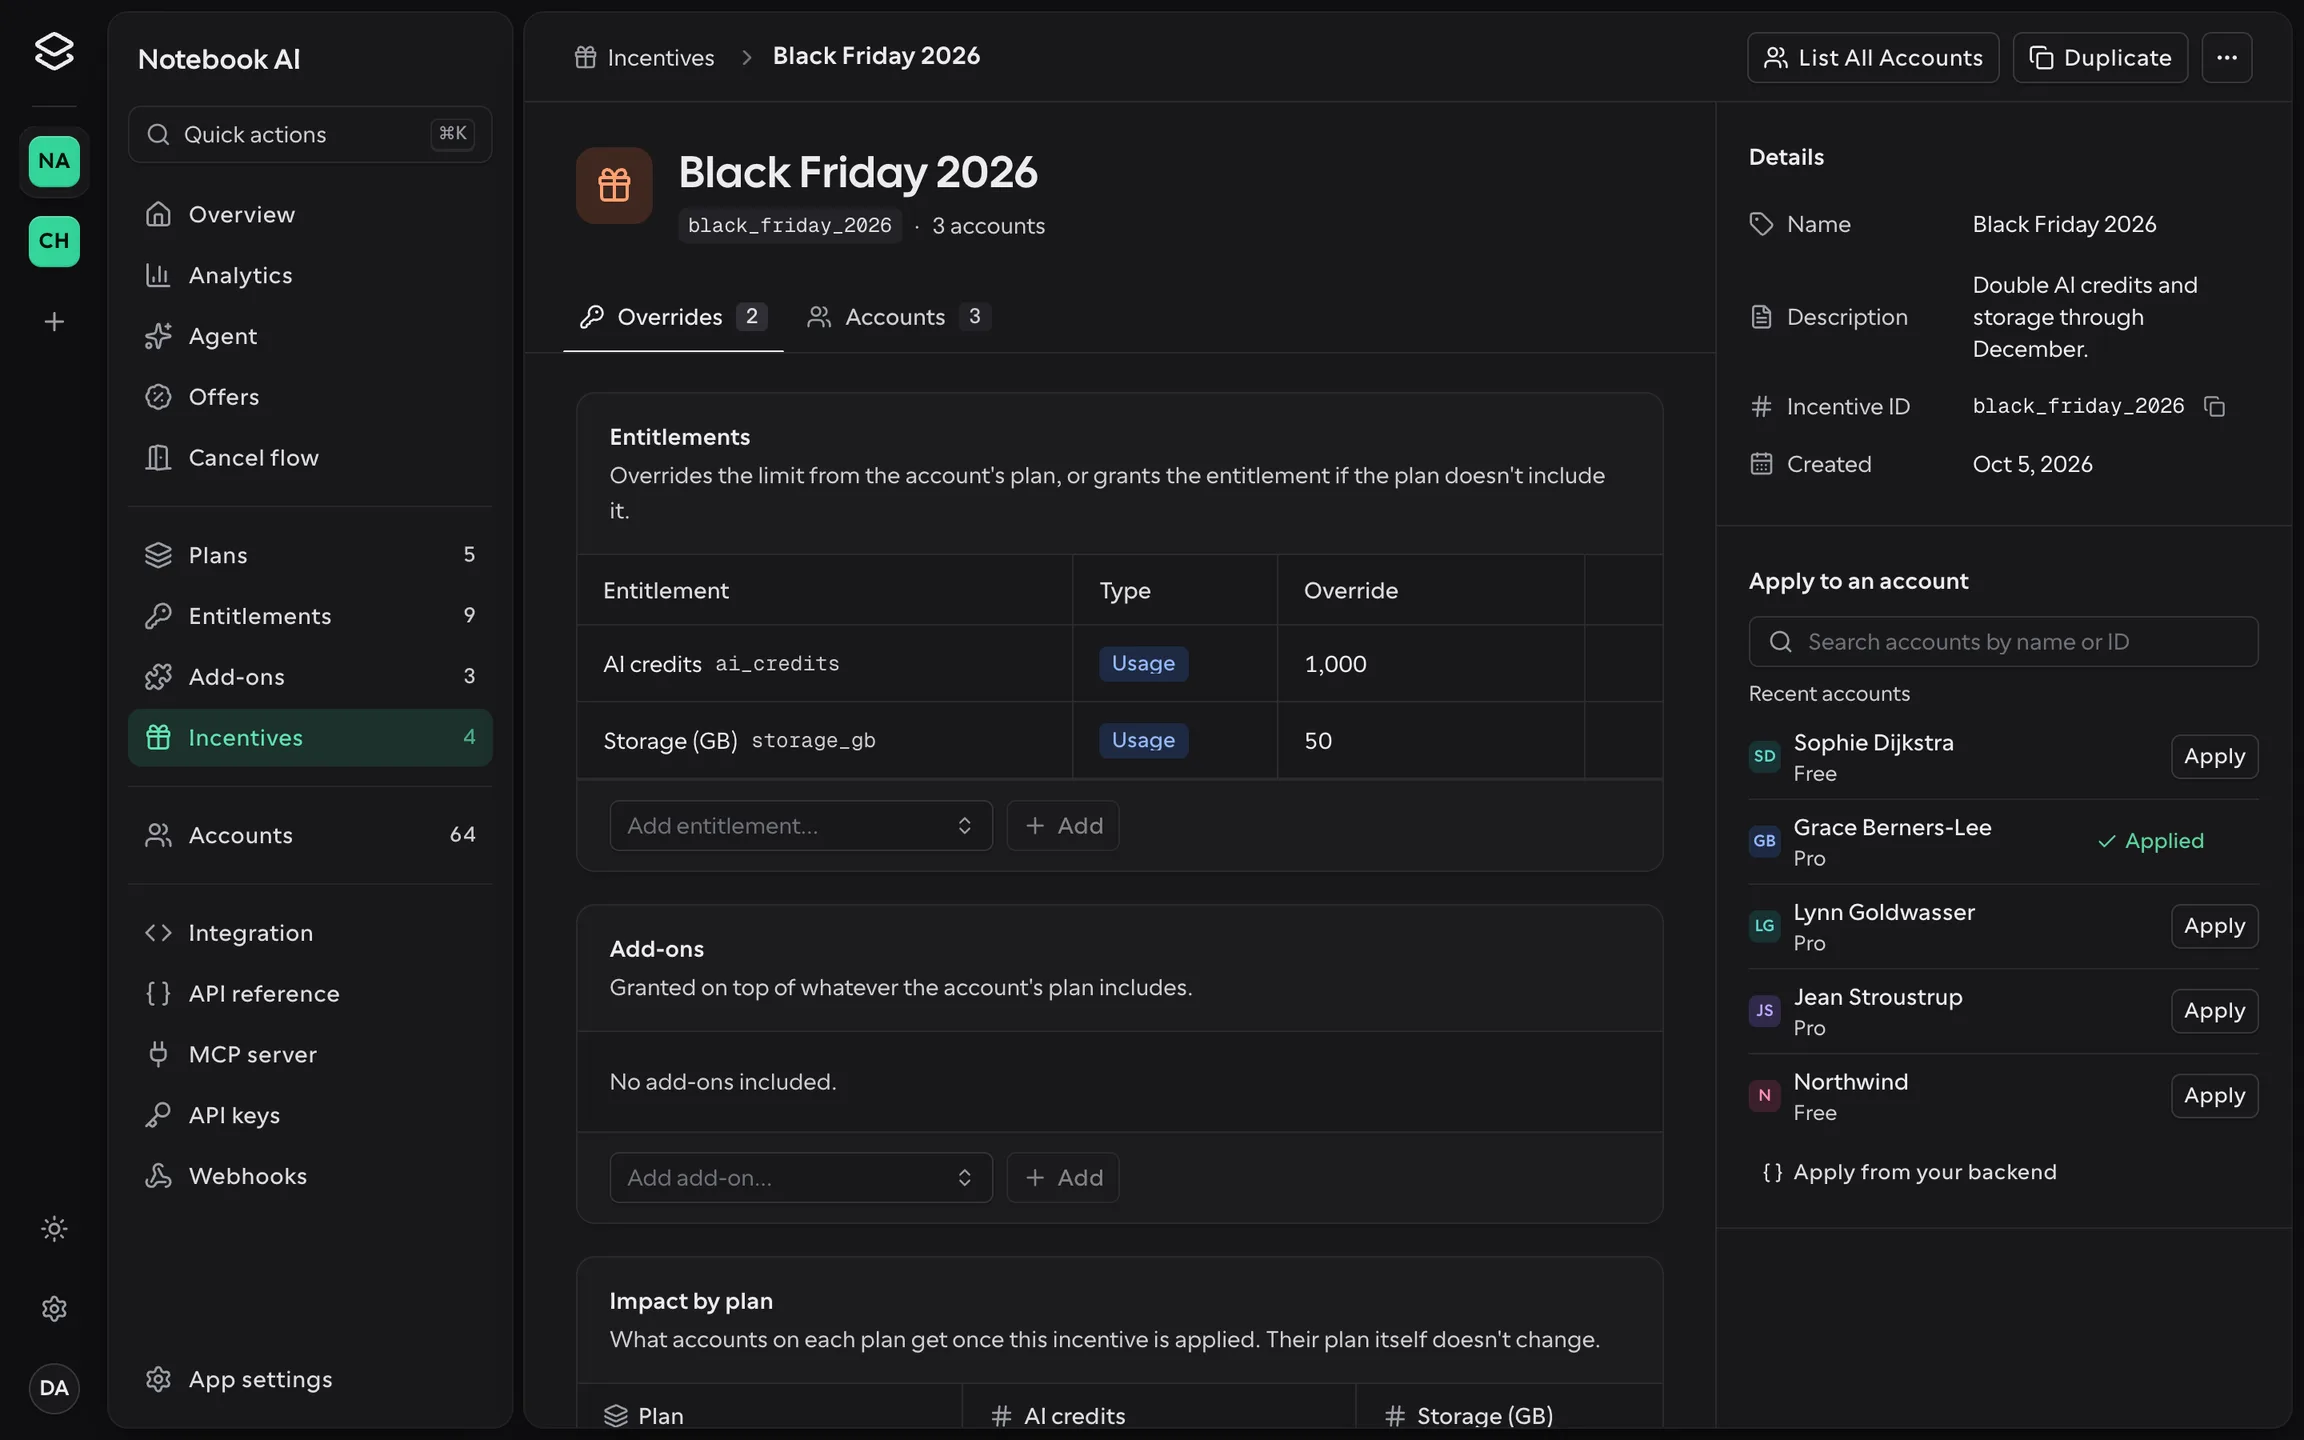Click the Search accounts by name field

click(x=2003, y=641)
